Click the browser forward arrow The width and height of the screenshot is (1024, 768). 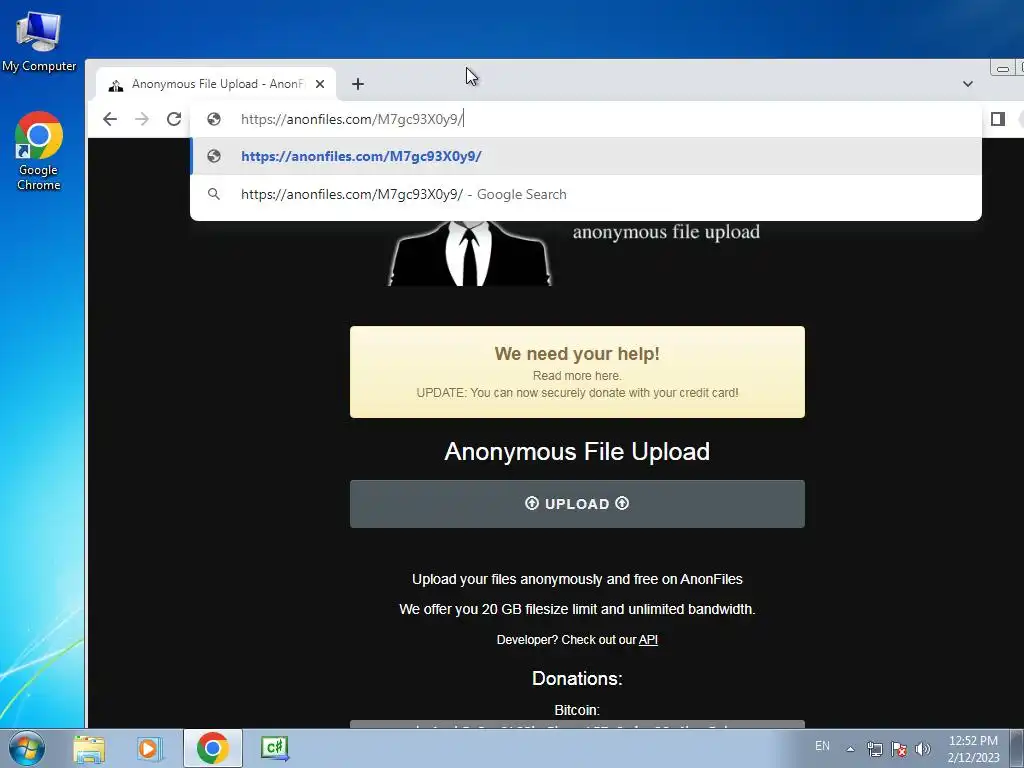[x=142, y=119]
